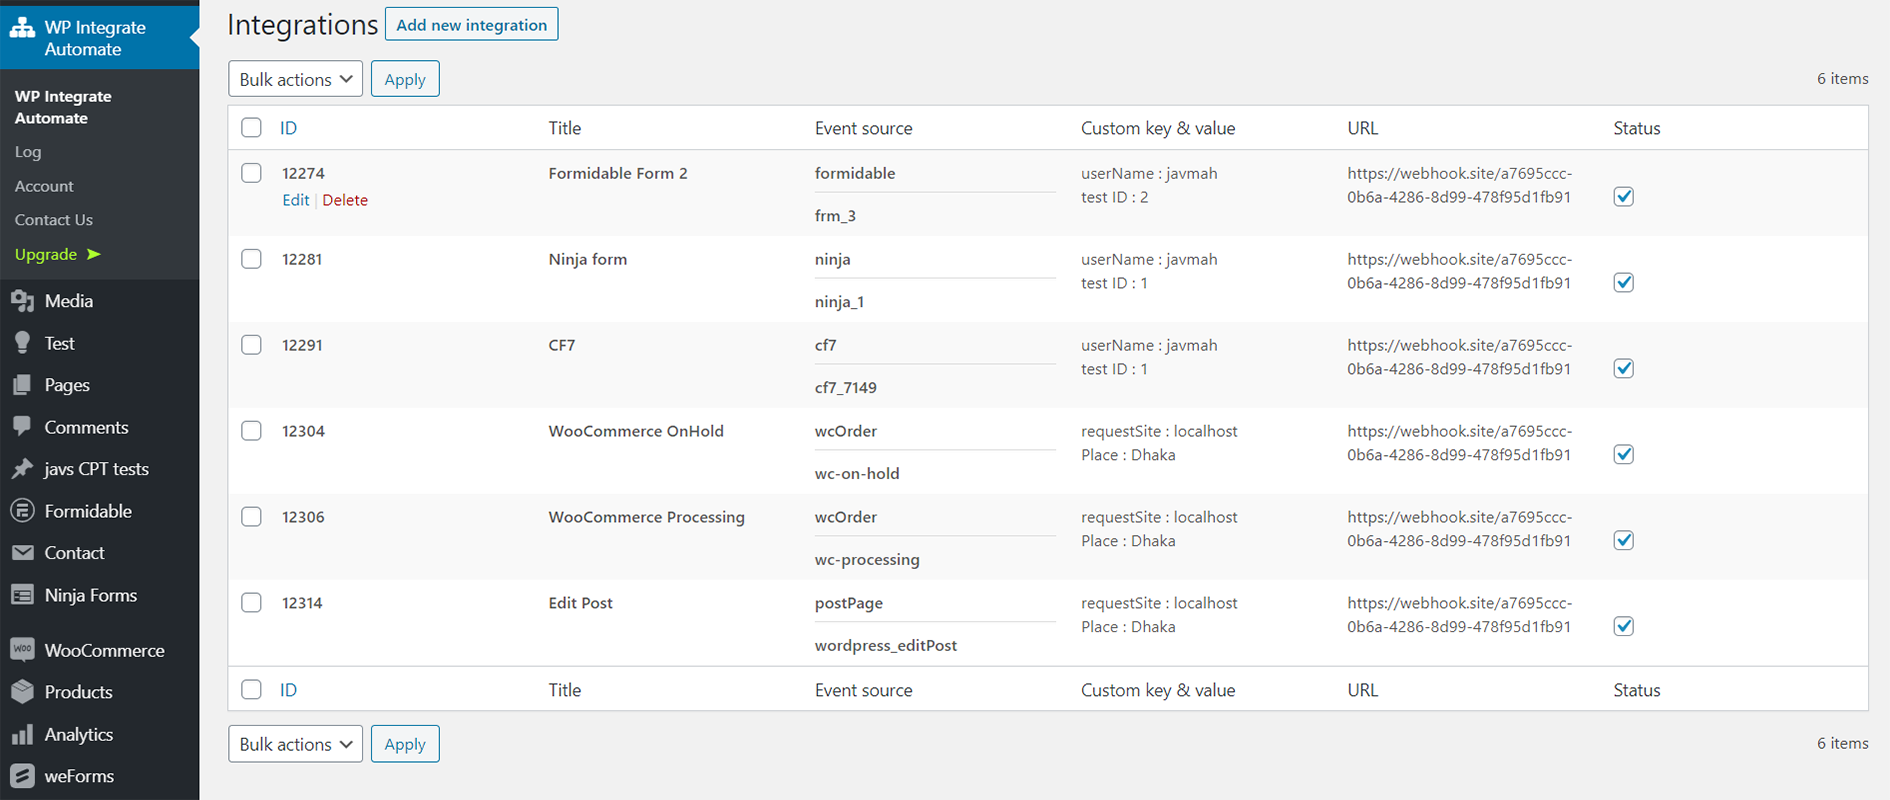
Task: Click the wc-on-hold event source
Action: [x=857, y=473]
